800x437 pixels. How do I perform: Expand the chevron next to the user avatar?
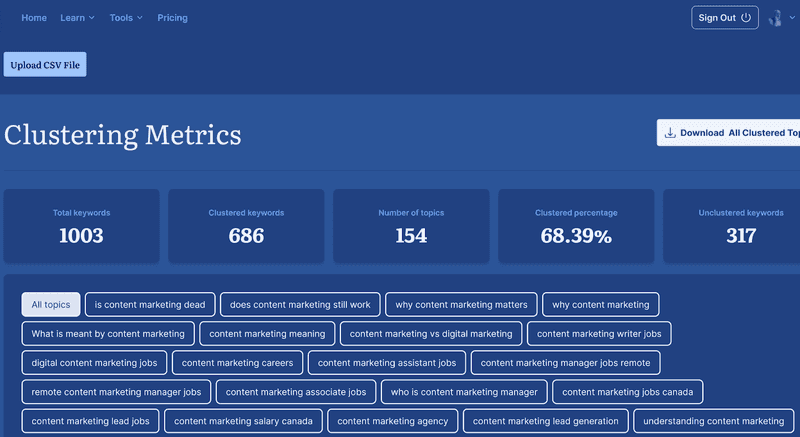792,17
